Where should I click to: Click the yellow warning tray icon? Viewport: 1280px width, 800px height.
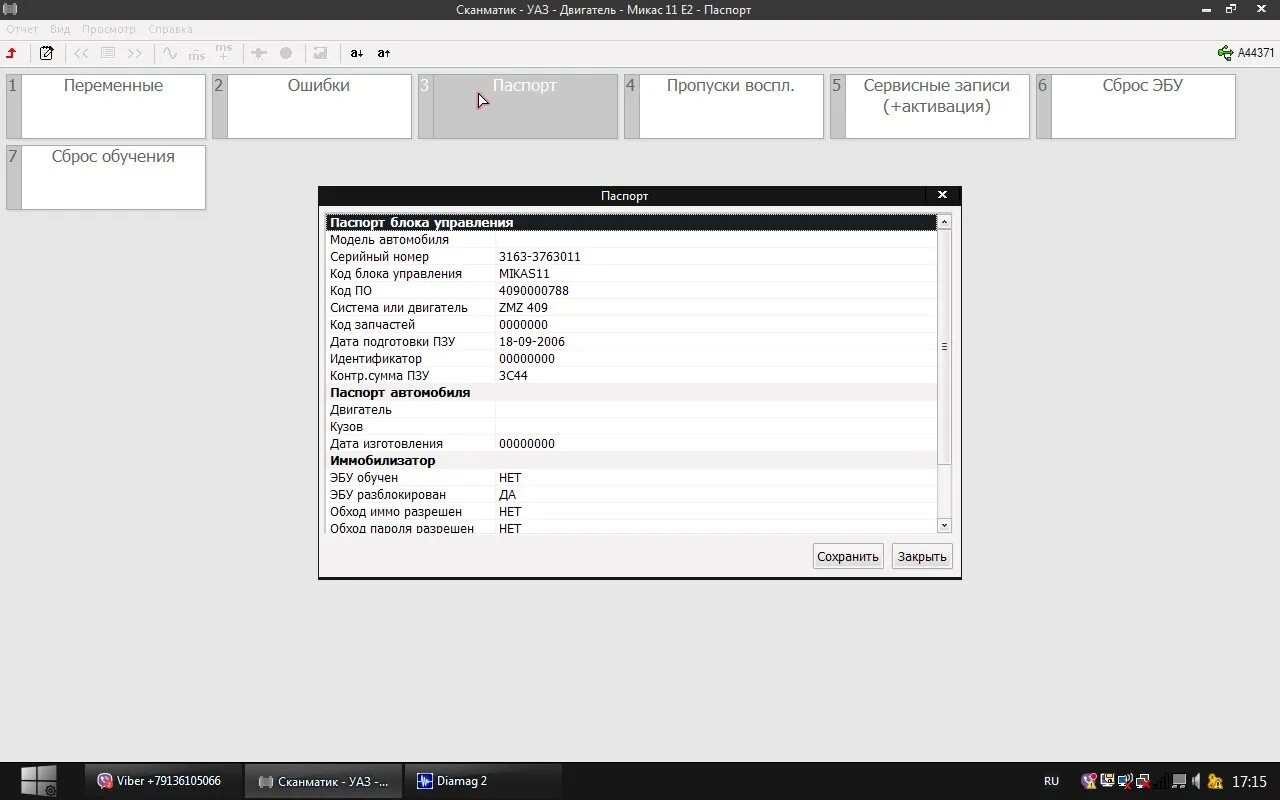[x=1215, y=781]
